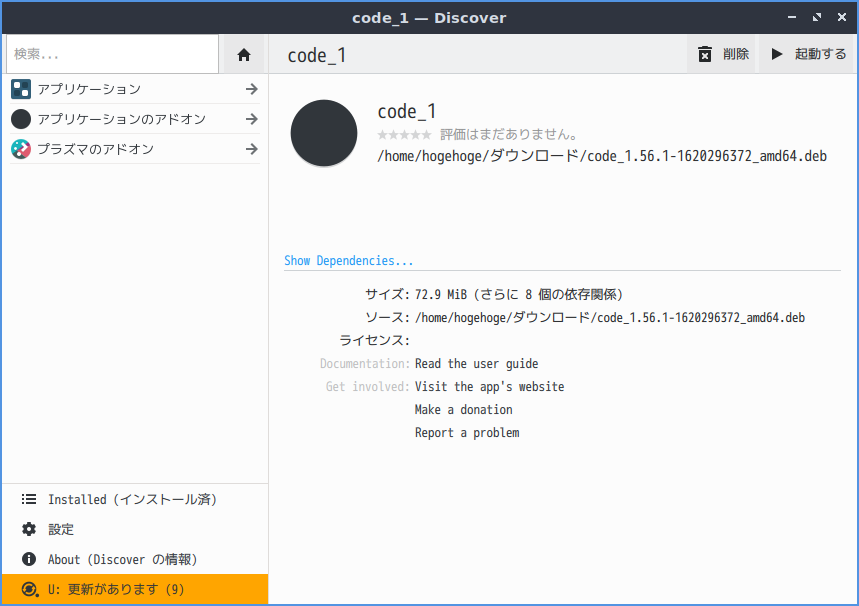Click the search field labeled 検索

click(112, 54)
